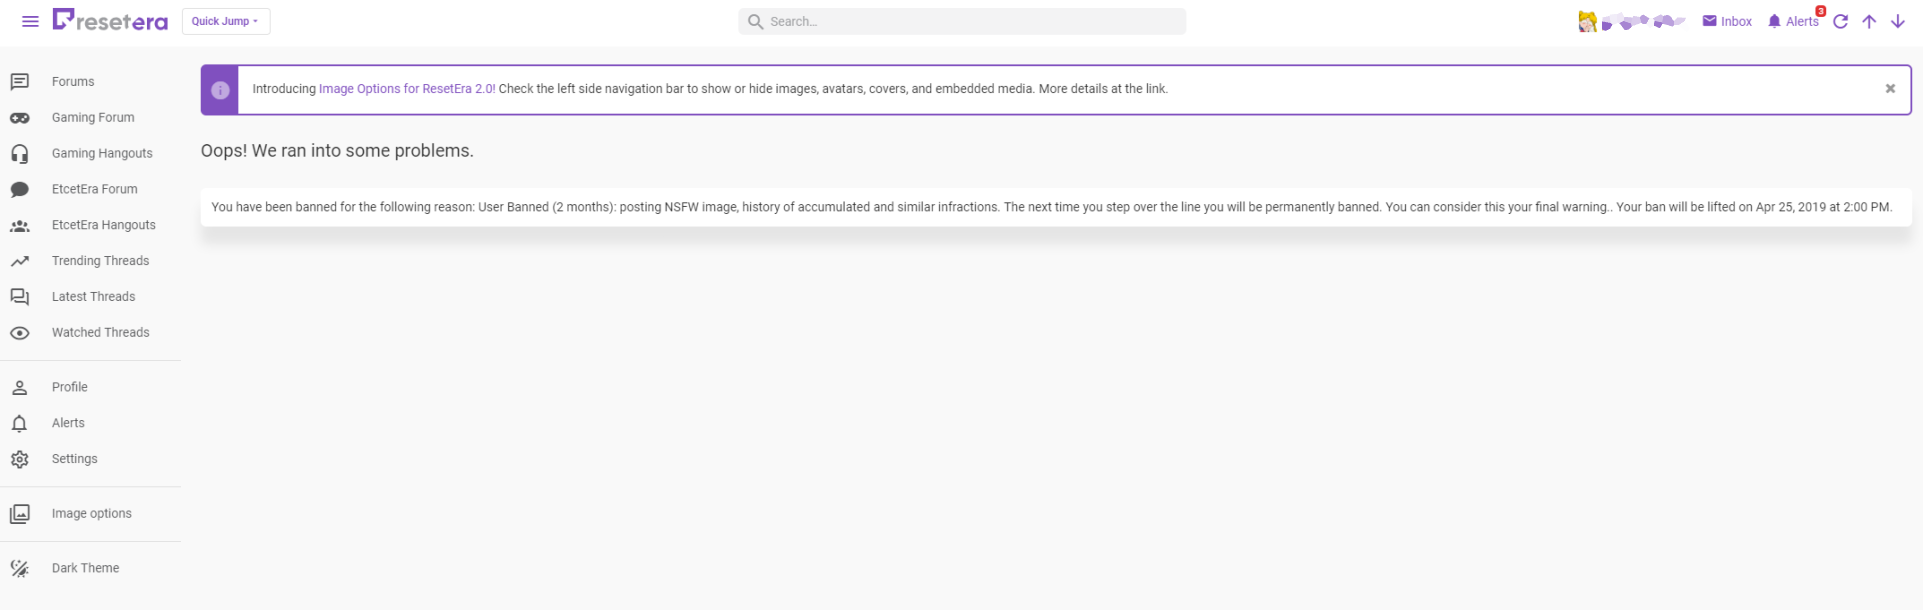This screenshot has width=1923, height=610.
Task: Click the Gaming Forum controller icon
Action: (20, 118)
